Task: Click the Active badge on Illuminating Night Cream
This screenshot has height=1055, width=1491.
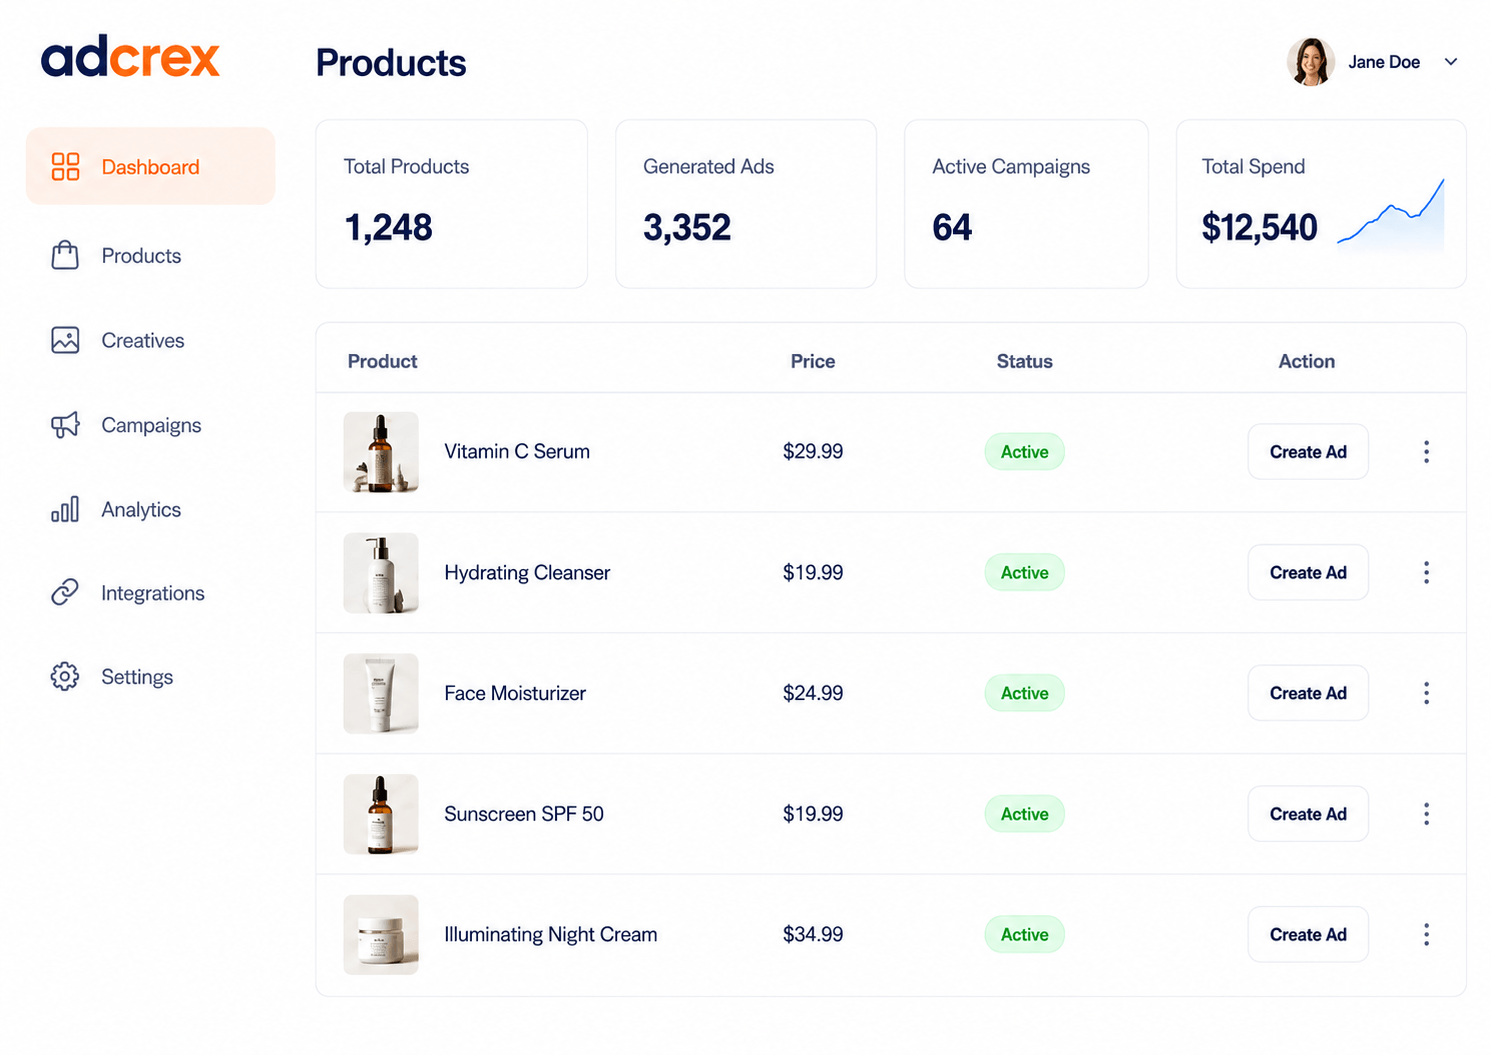Action: [1025, 935]
